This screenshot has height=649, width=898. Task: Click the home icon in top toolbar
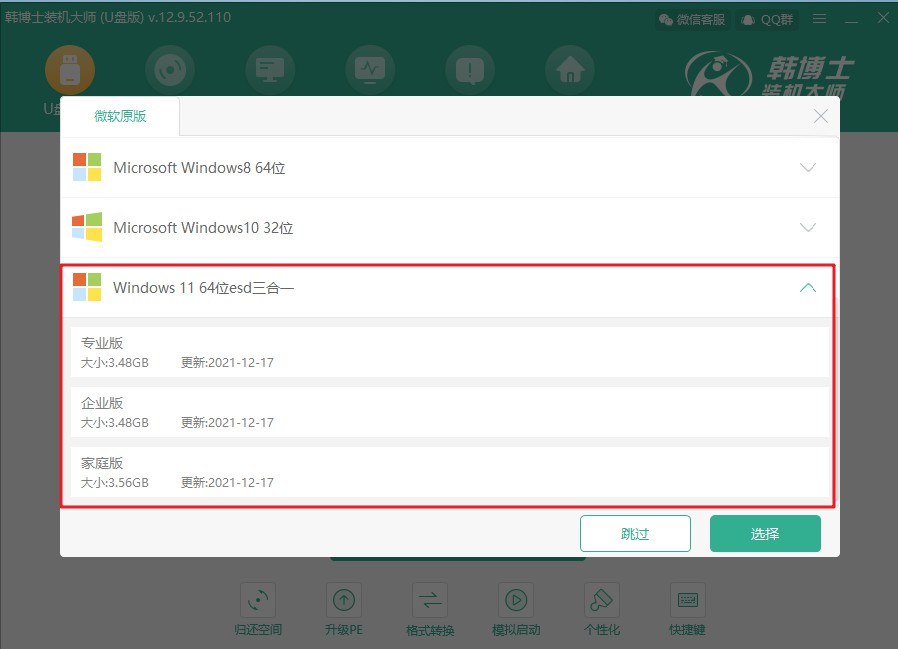click(570, 70)
